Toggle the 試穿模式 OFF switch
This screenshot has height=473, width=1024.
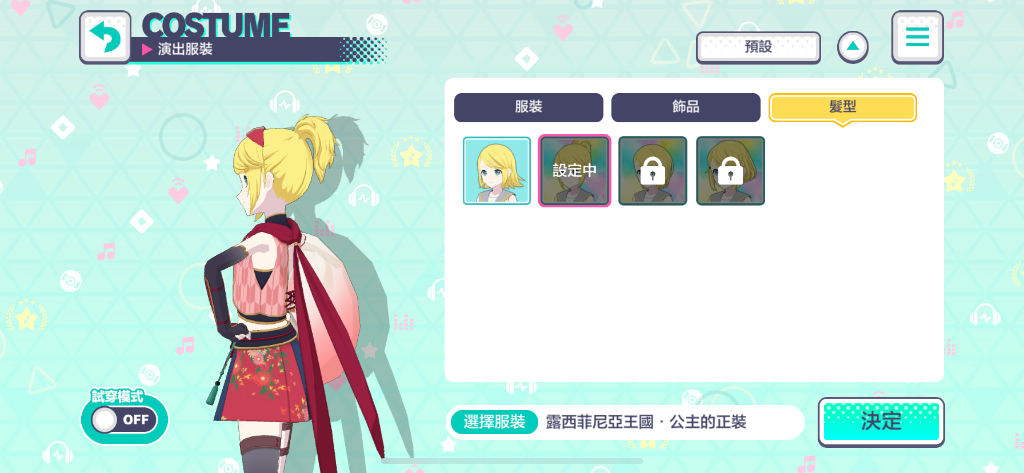coord(124,419)
